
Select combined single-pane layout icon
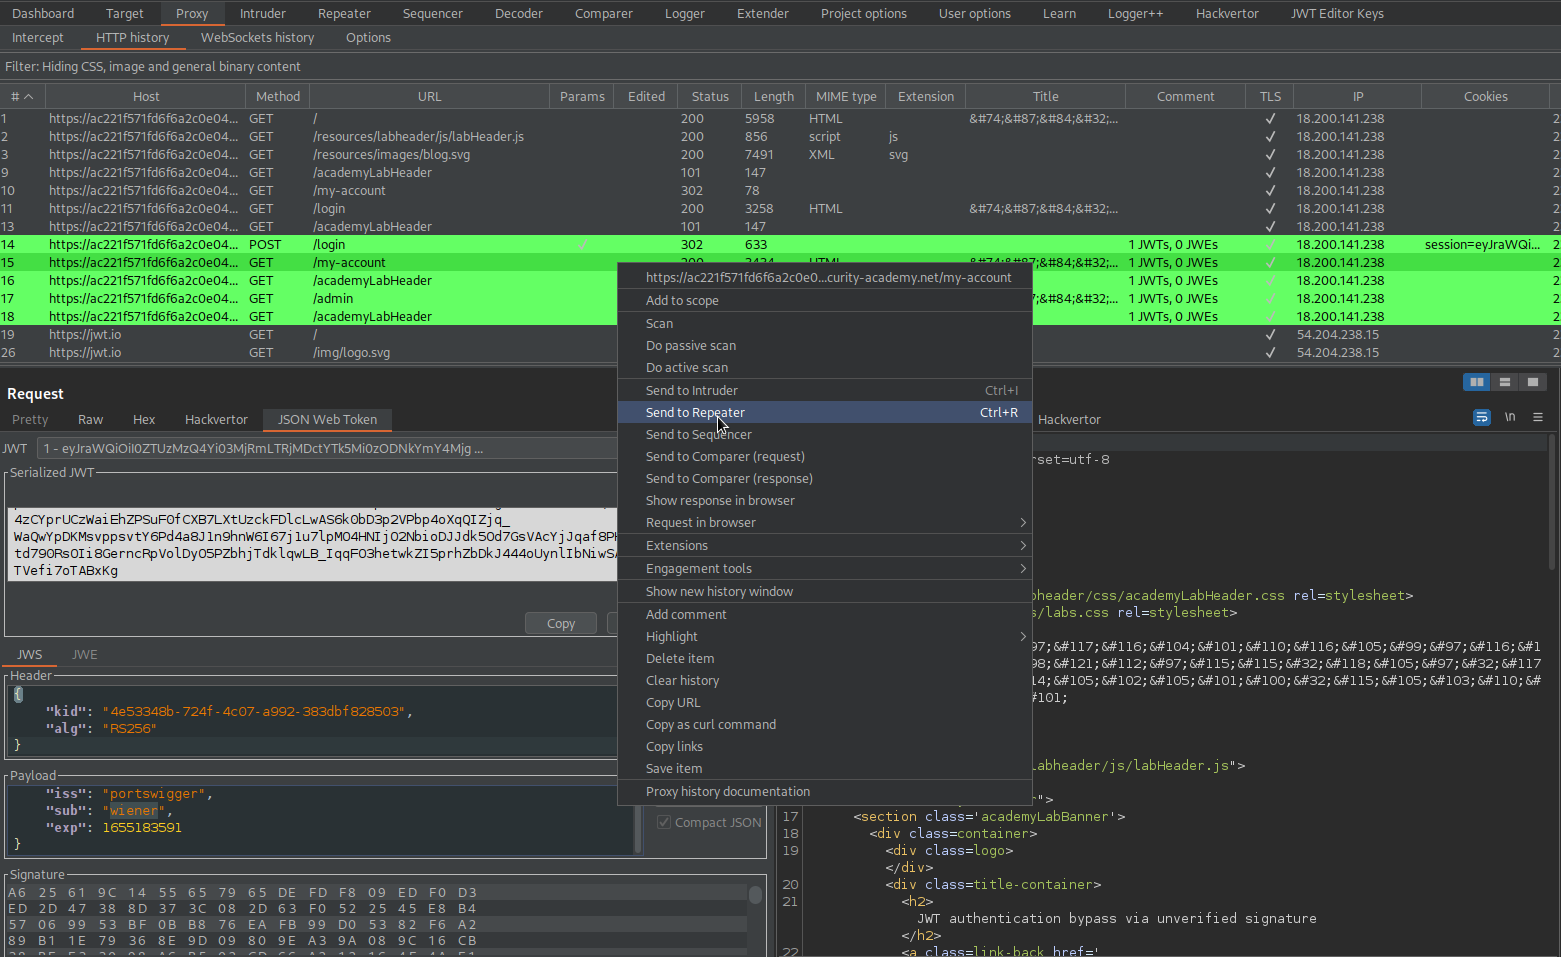click(x=1532, y=382)
